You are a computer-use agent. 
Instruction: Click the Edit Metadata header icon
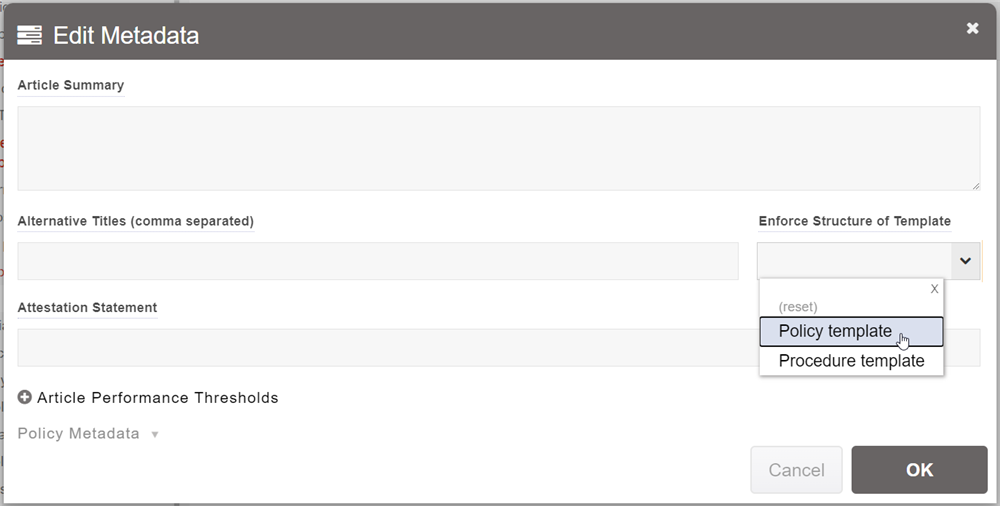point(29,35)
